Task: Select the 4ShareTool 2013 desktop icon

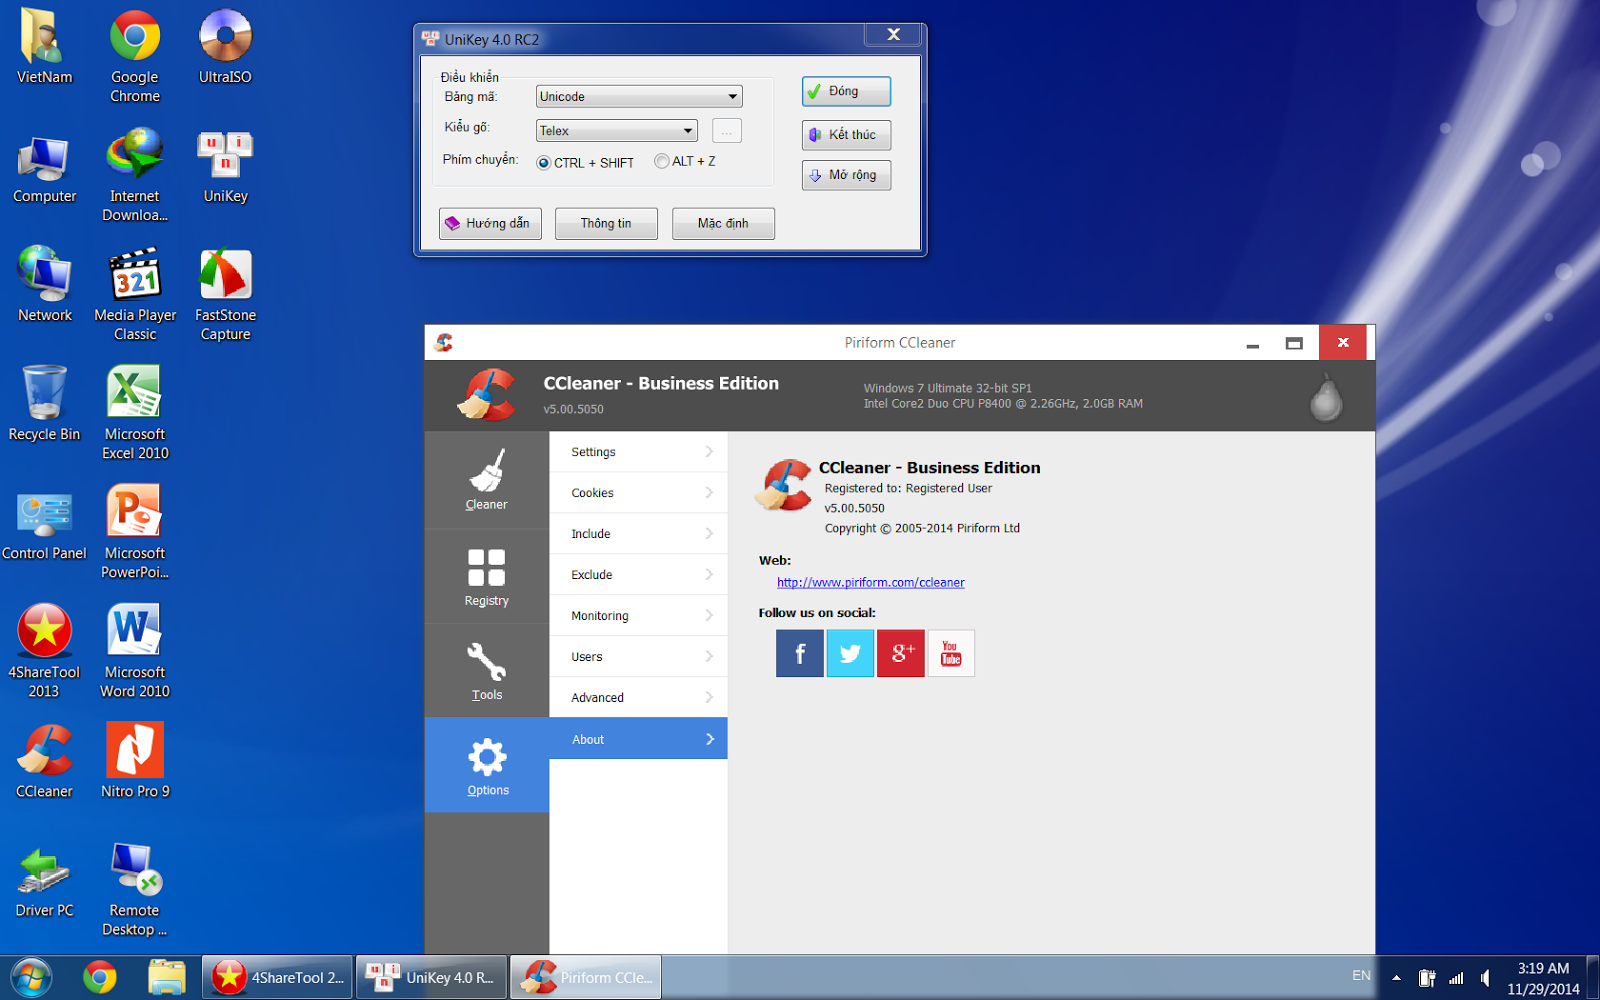Action: pos(44,651)
